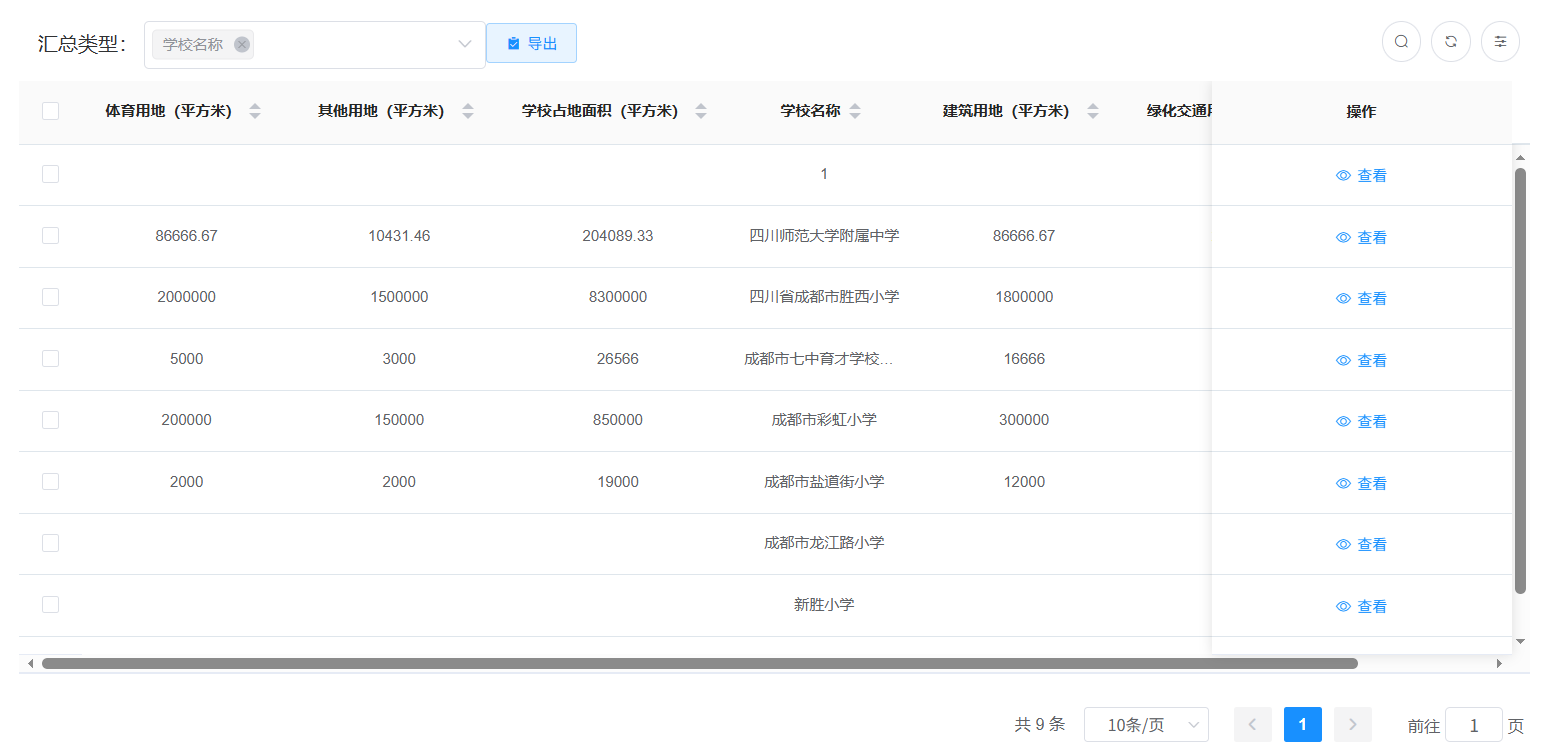This screenshot has width=1551, height=750.
Task: Click the page number jump input field
Action: 1472,726
